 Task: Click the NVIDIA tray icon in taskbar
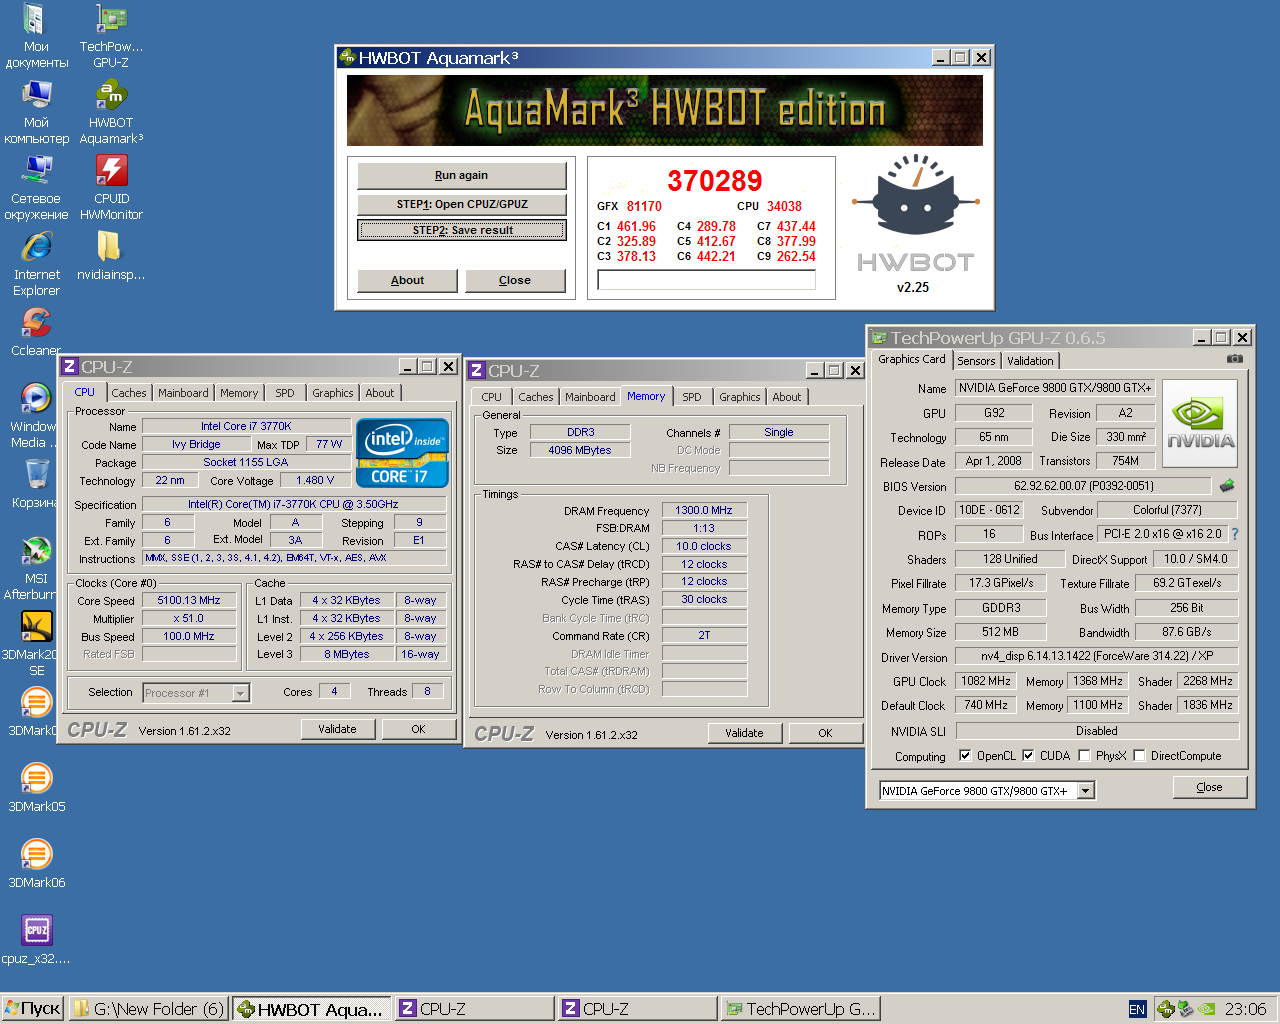(1206, 1009)
